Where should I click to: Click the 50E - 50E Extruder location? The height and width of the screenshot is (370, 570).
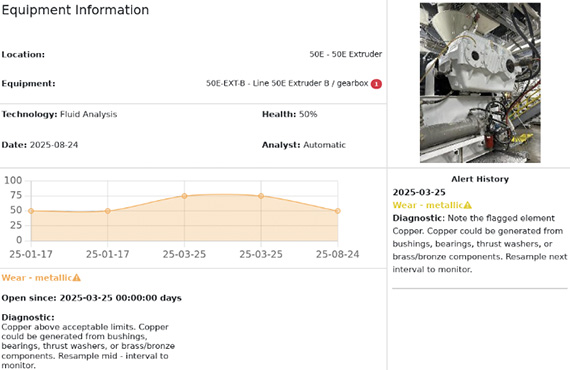click(346, 54)
